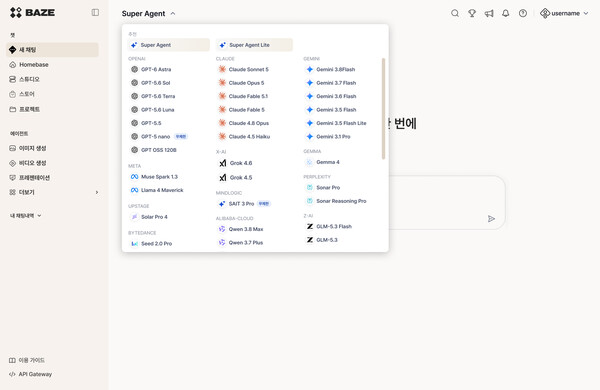Open the help question-mark icon
600x390 pixels.
coord(523,13)
